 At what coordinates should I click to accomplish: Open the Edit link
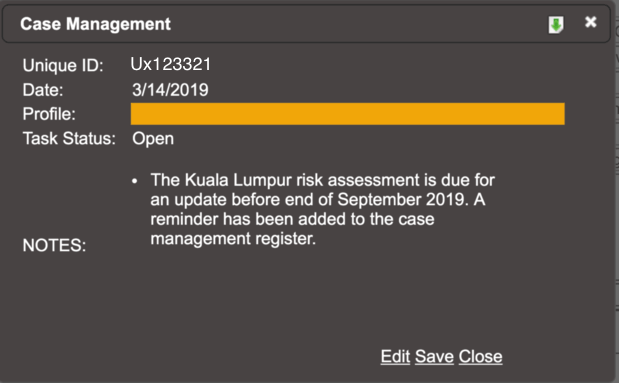395,357
